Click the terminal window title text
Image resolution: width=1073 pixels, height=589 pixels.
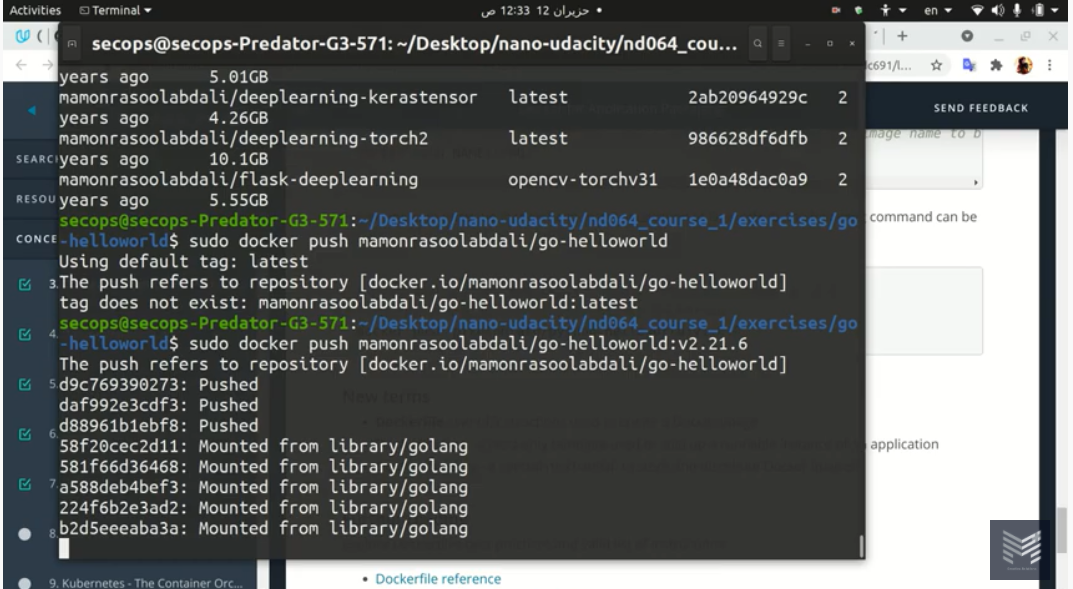pos(415,44)
